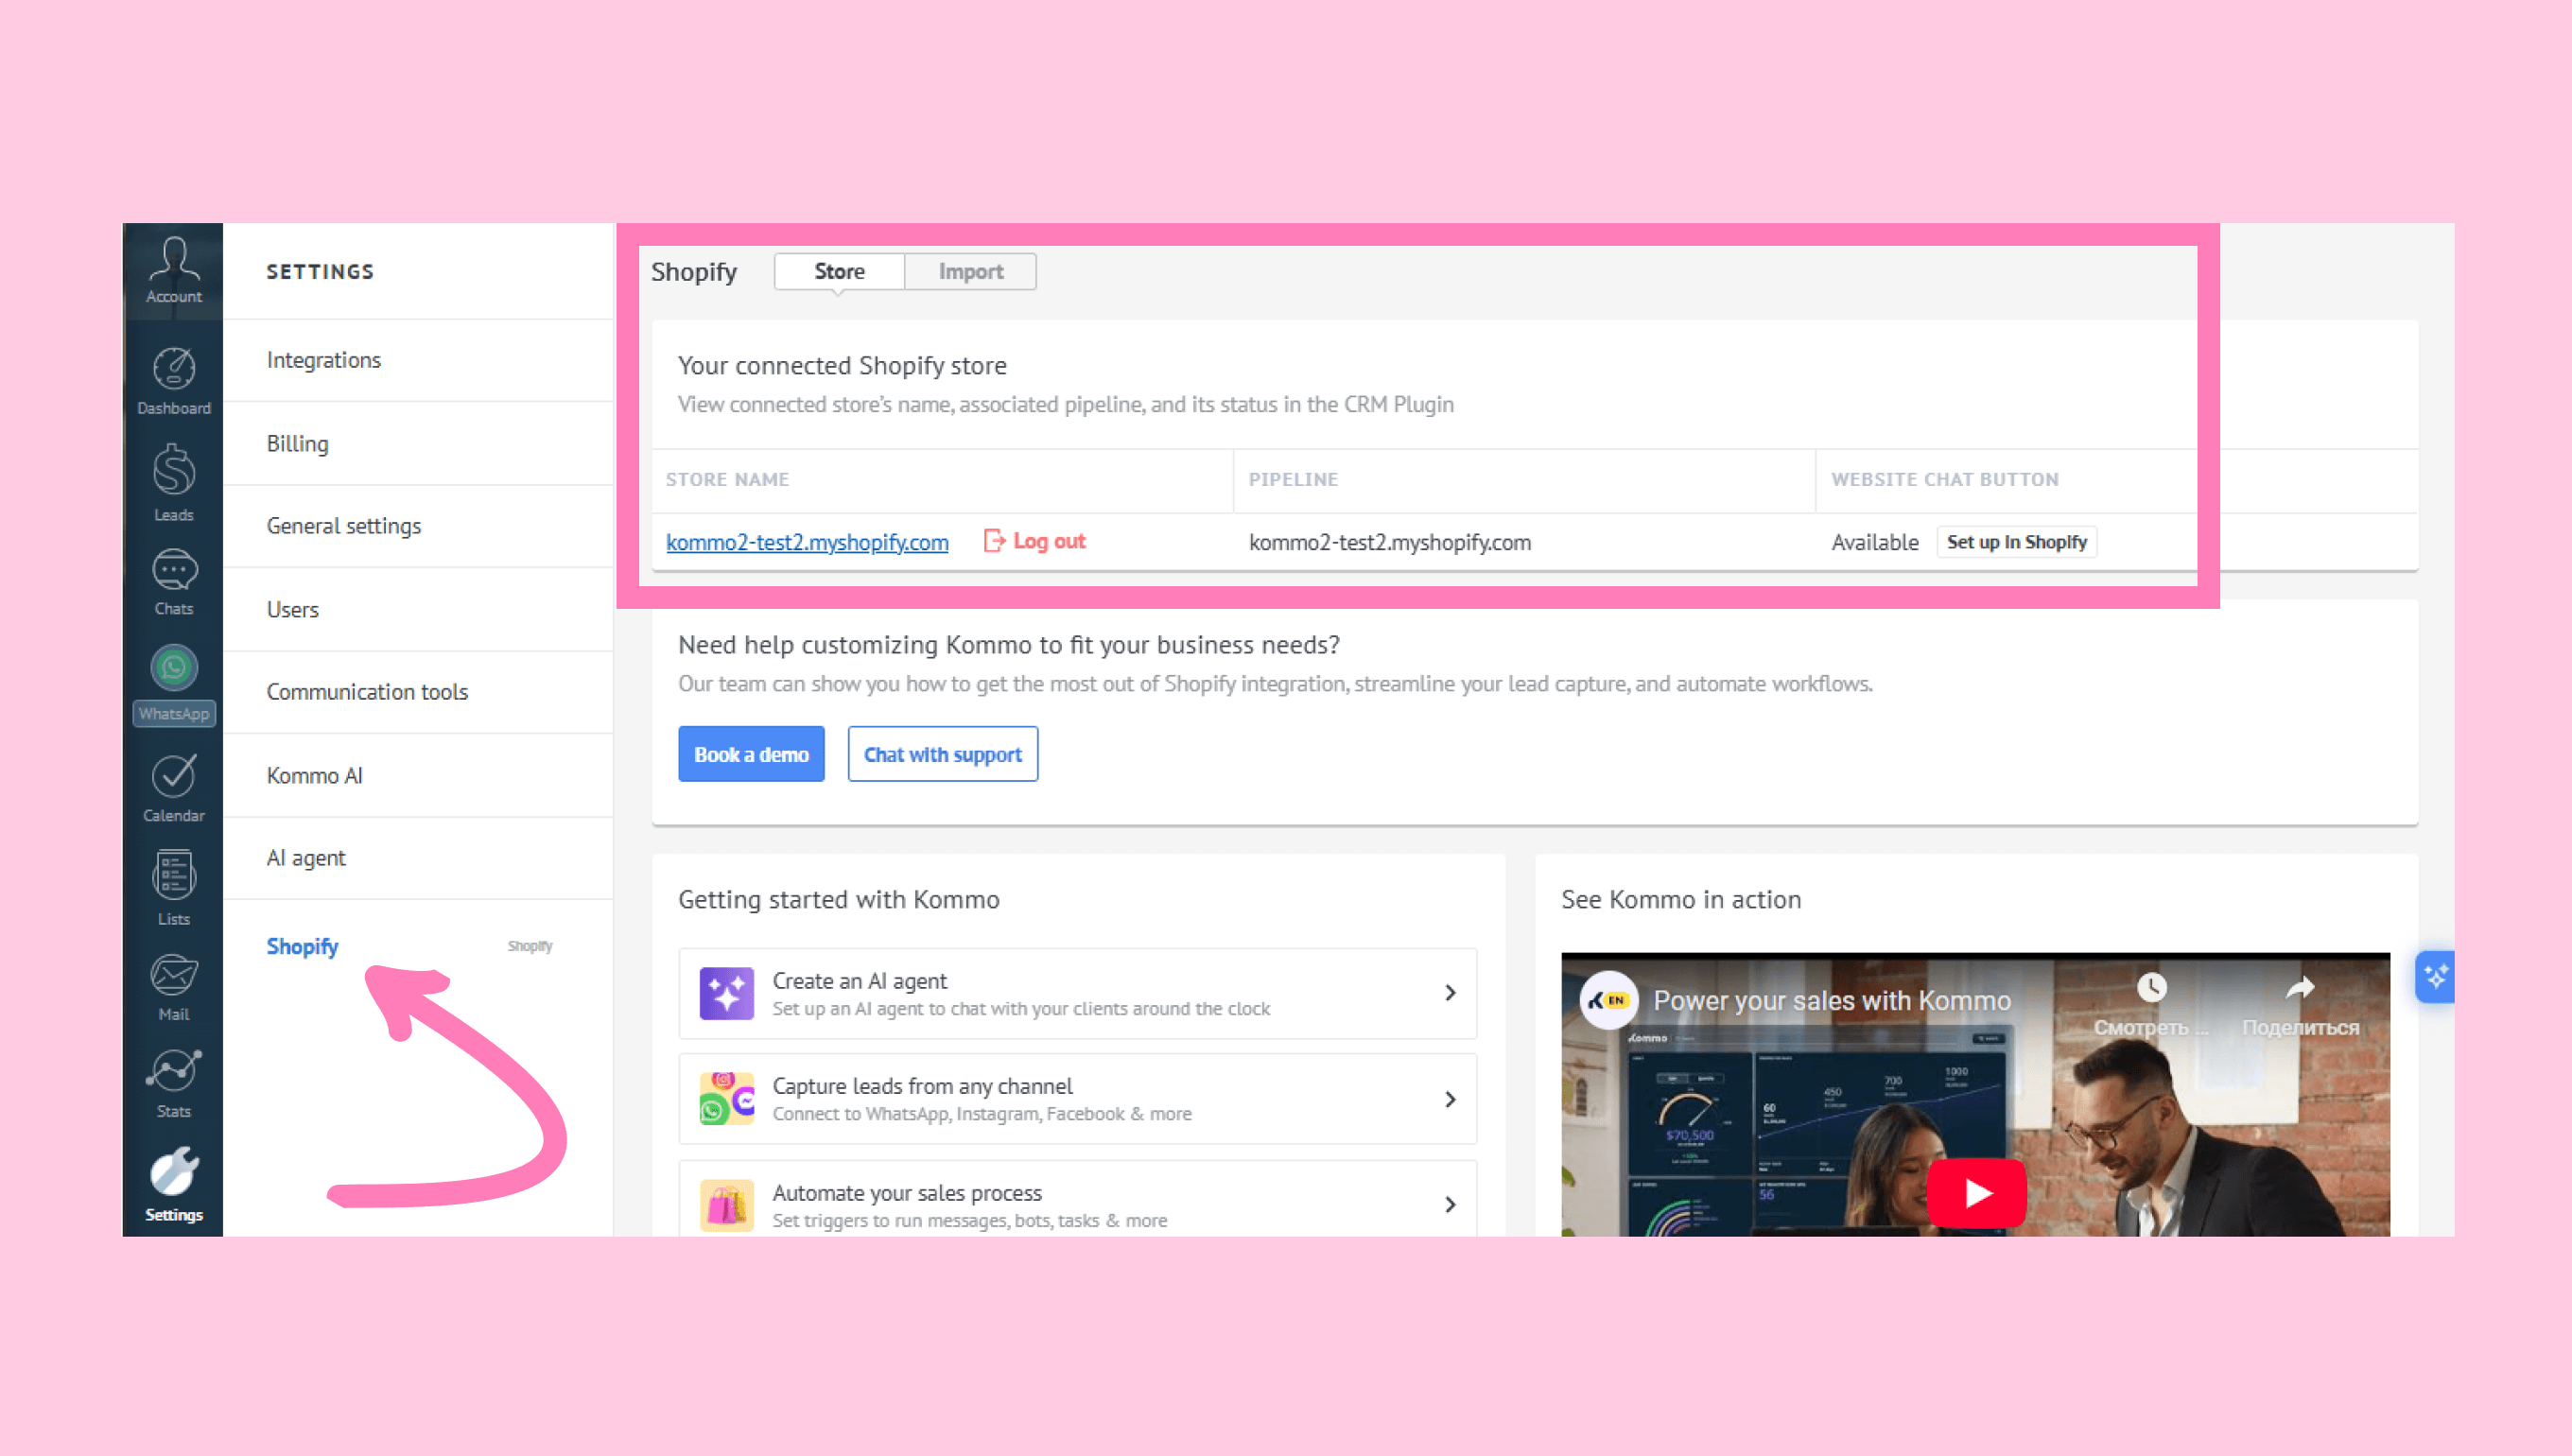
Task: Open Users settings
Action: coord(418,609)
